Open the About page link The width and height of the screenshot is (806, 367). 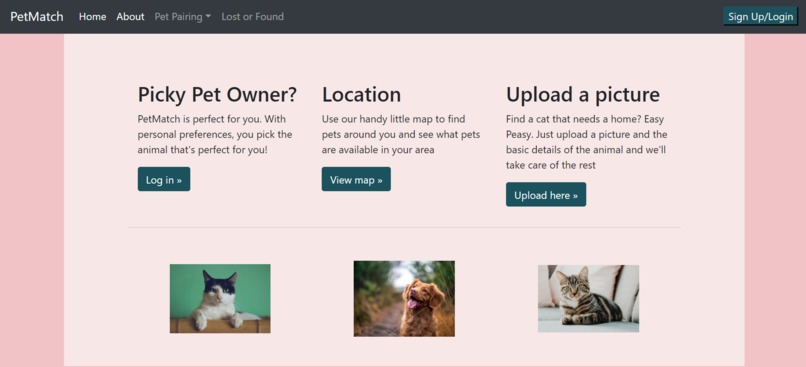click(x=130, y=16)
